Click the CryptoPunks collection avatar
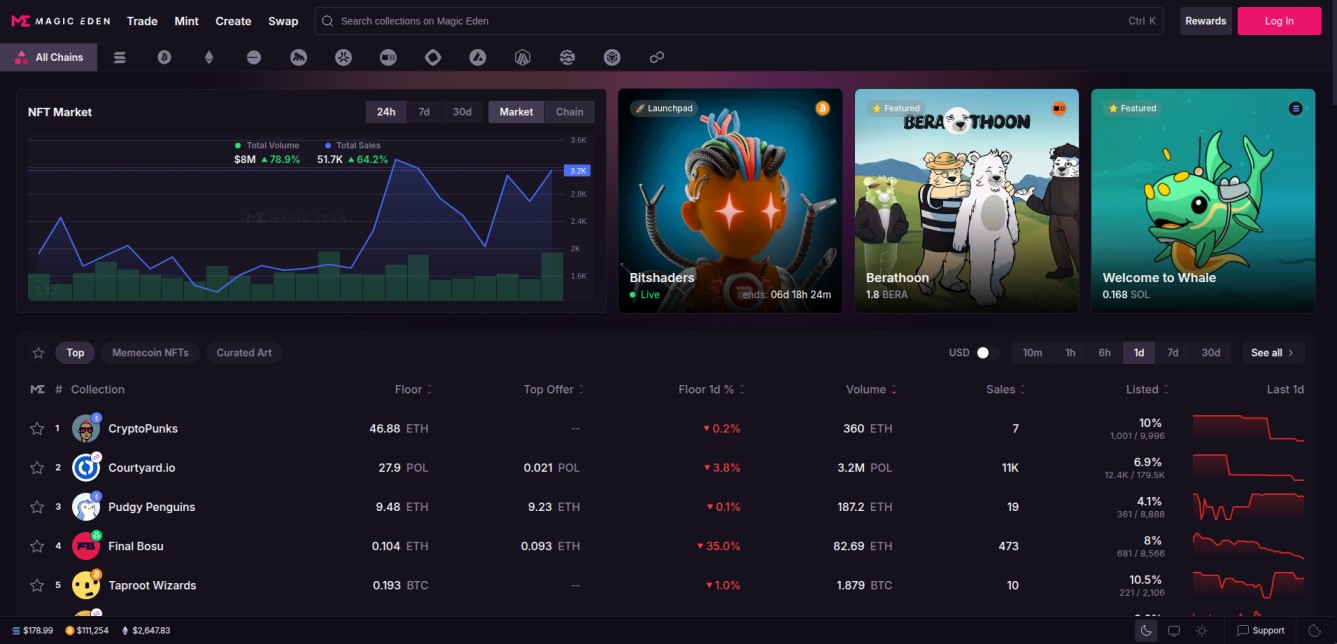The height and width of the screenshot is (644, 1337). [x=86, y=429]
